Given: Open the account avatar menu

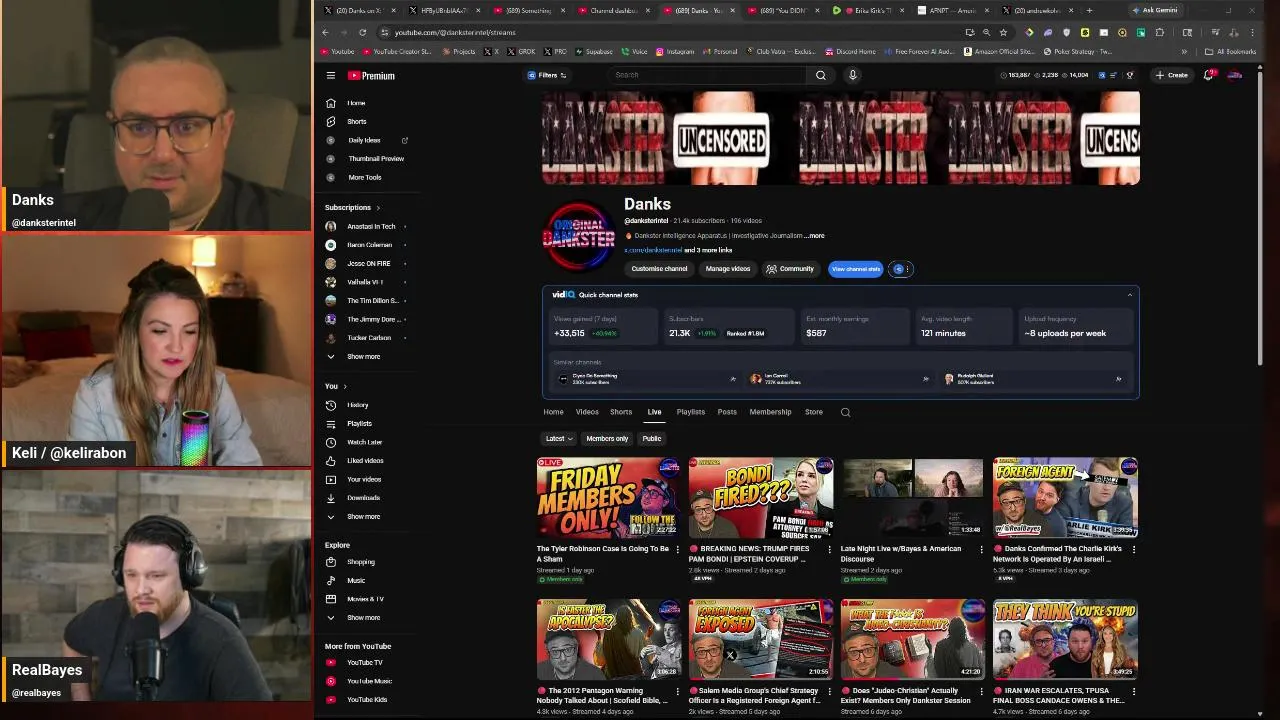Looking at the screenshot, I should coord(1235,75).
